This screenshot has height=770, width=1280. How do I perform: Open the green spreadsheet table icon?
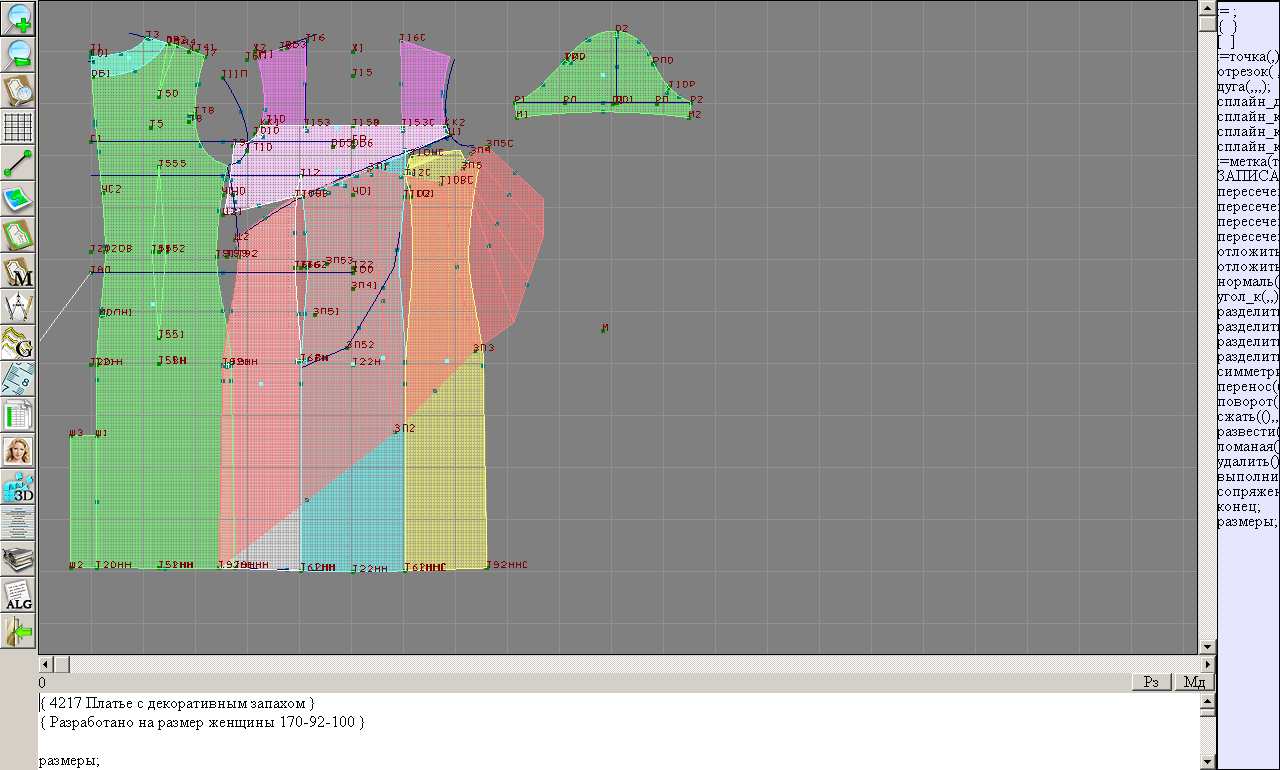pos(19,415)
